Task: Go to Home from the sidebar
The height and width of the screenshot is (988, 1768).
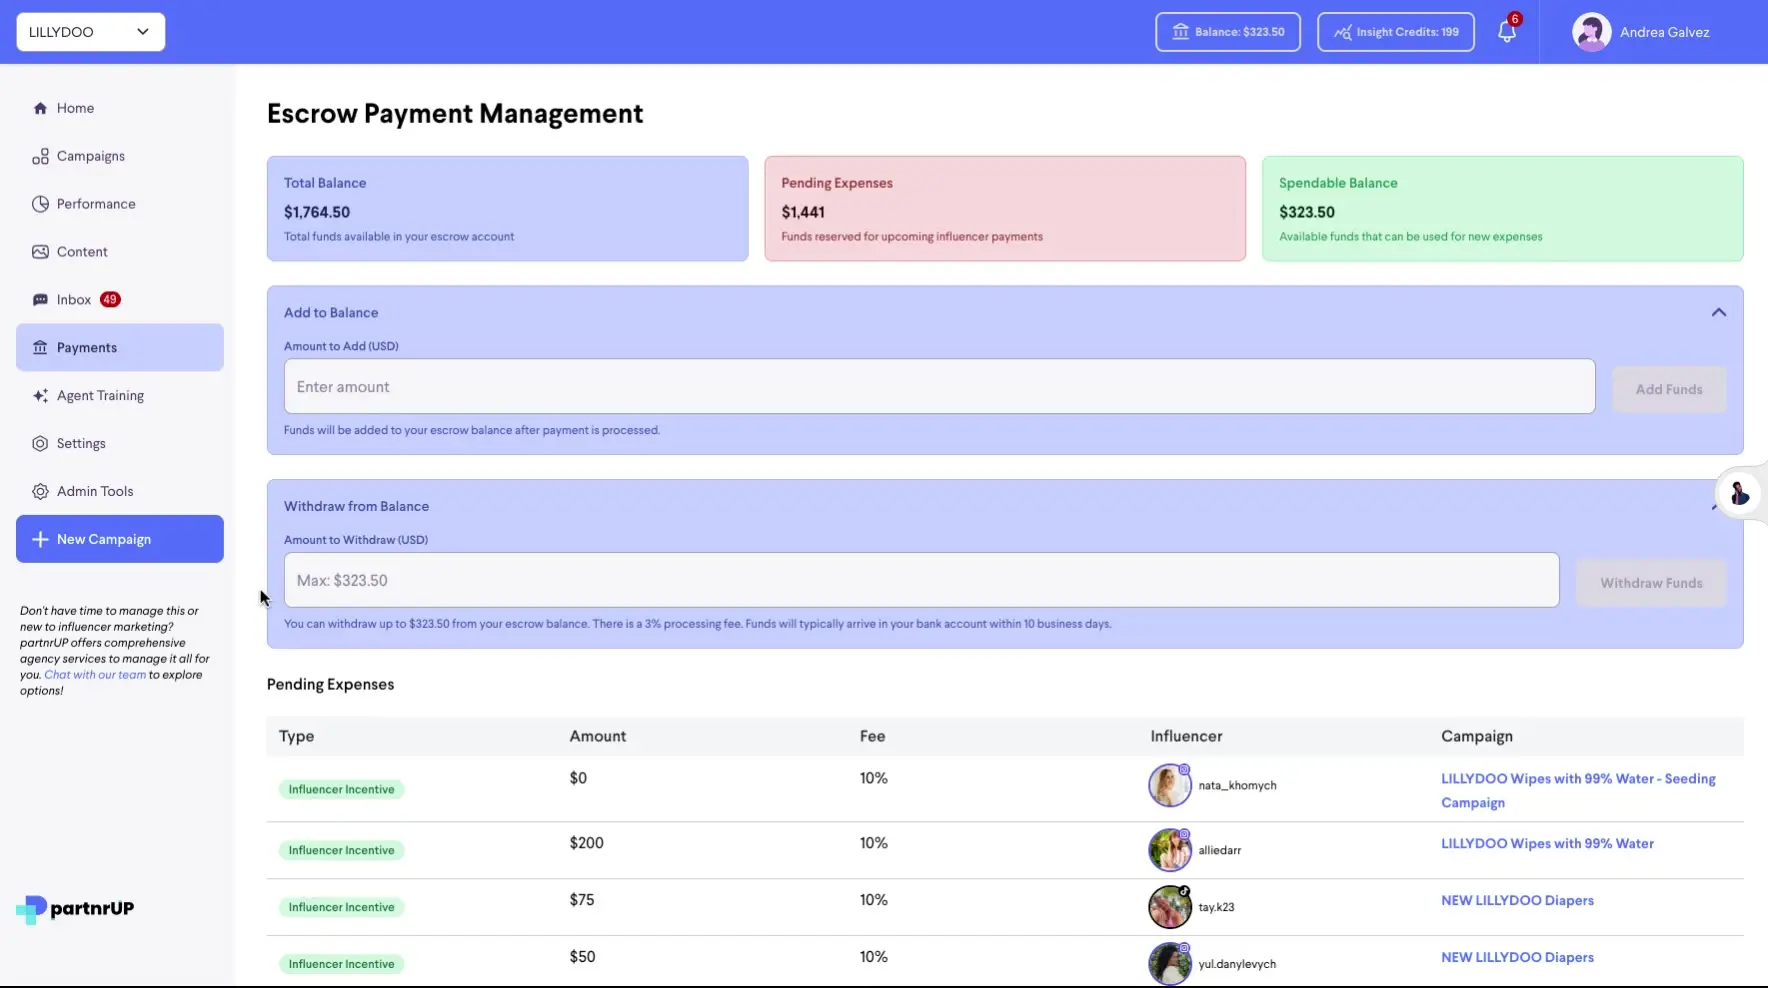Action: [x=74, y=107]
